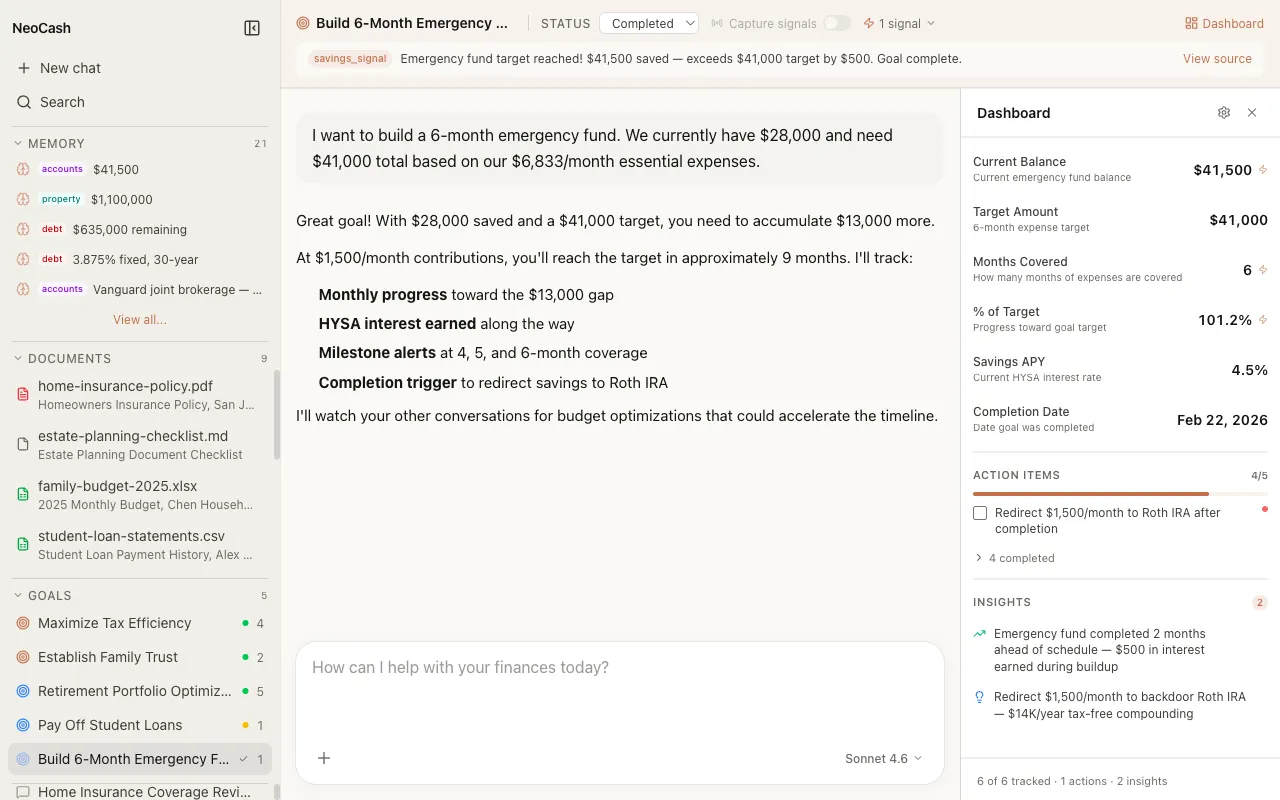Open Dashboard settings gear icon

click(1224, 113)
